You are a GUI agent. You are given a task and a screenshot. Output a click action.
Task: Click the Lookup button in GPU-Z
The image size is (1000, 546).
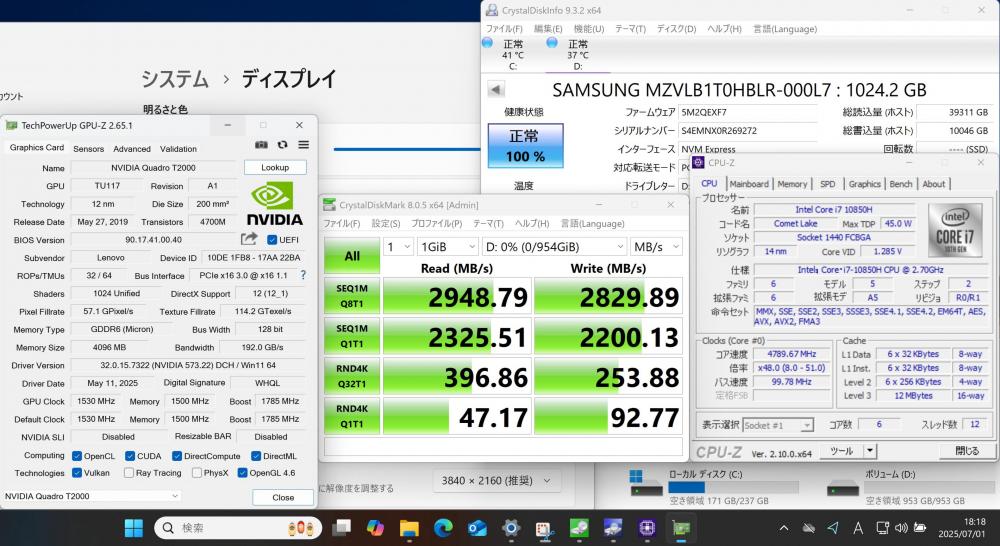click(275, 167)
